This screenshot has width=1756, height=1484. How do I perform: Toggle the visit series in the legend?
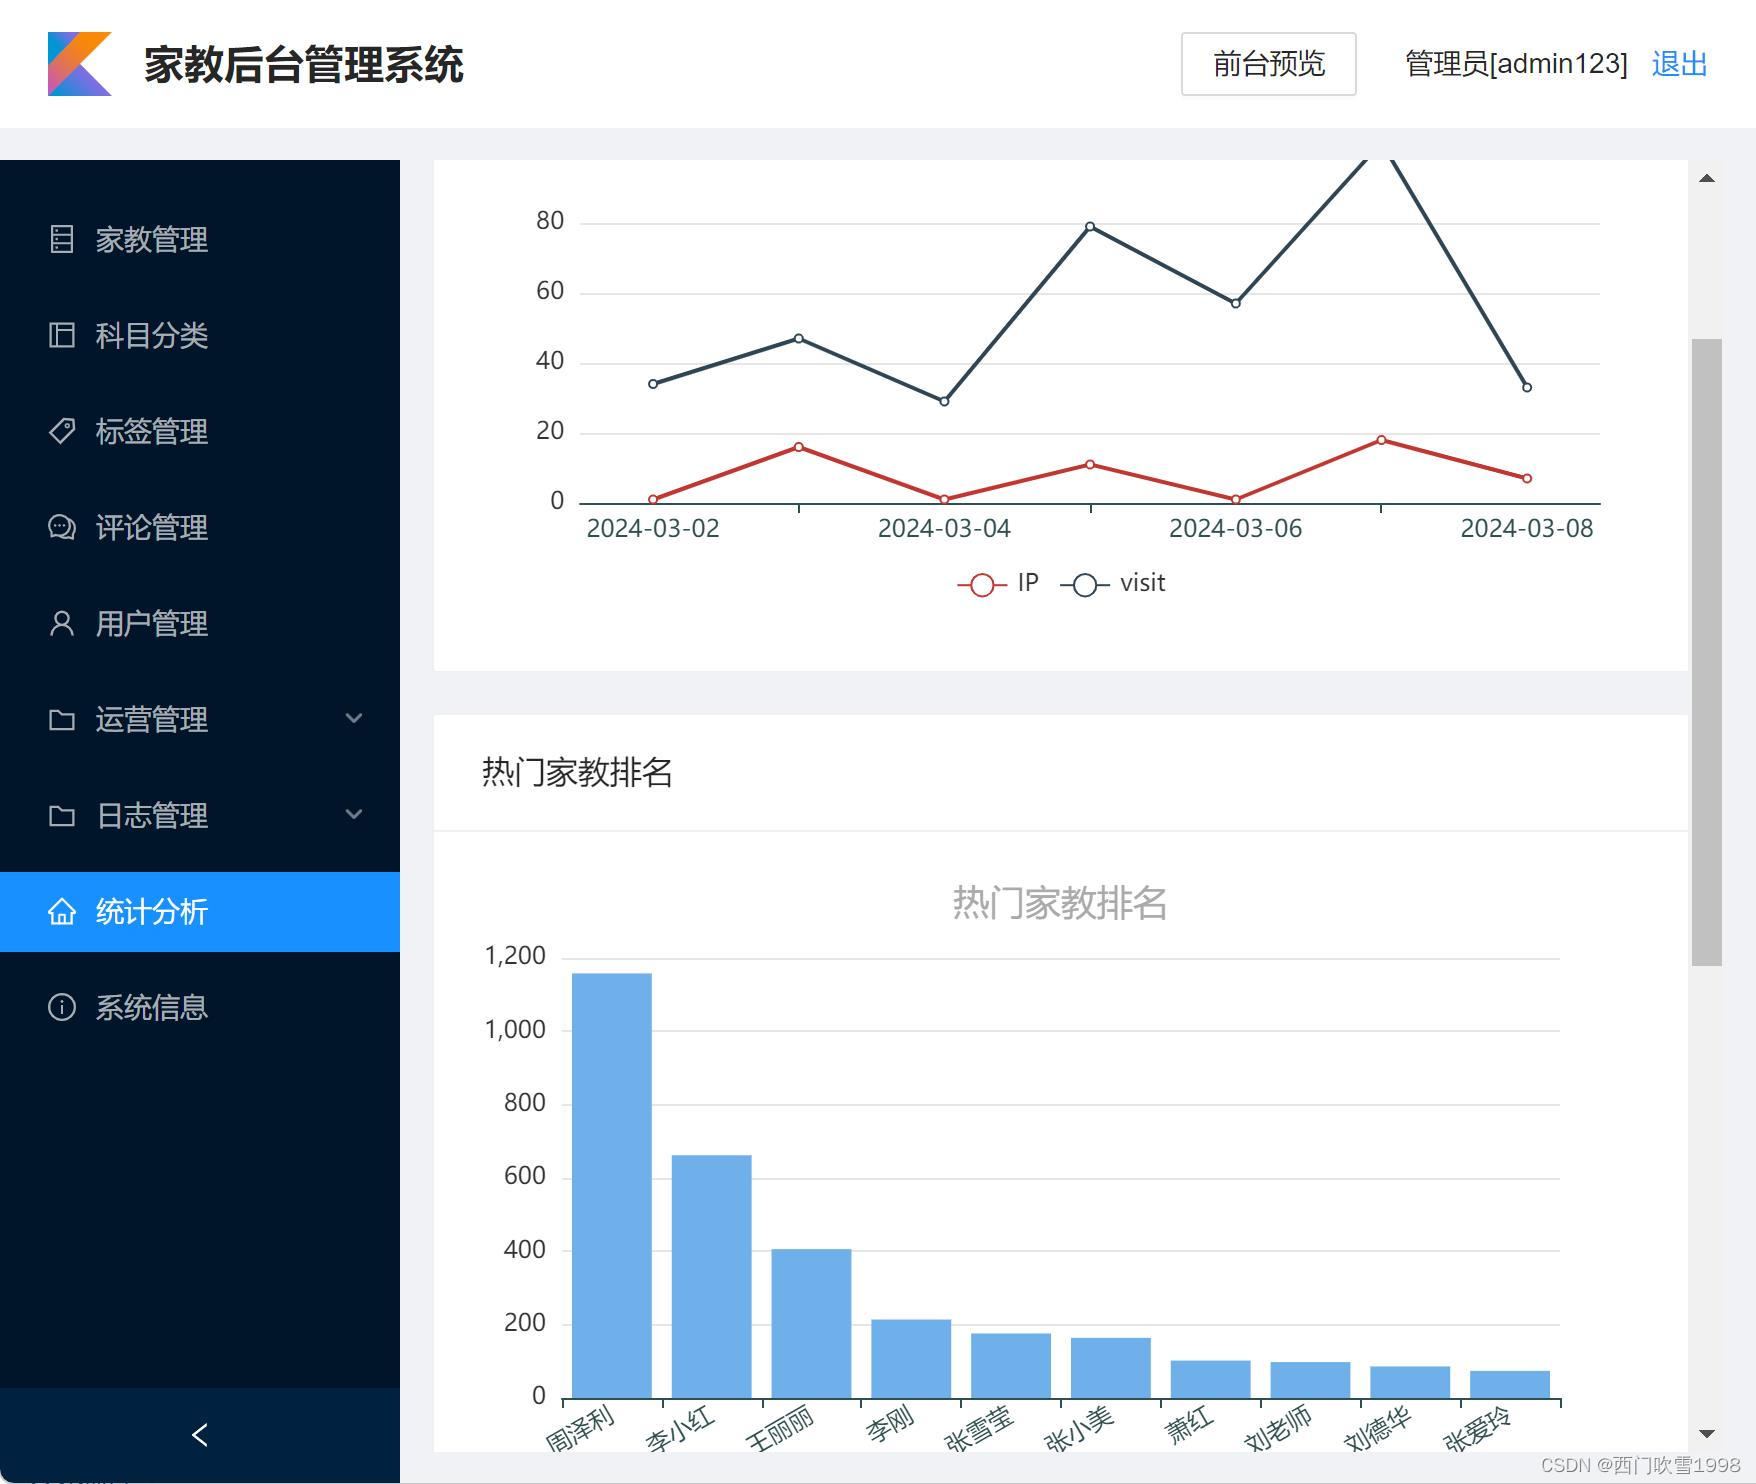pyautogui.click(x=1113, y=584)
